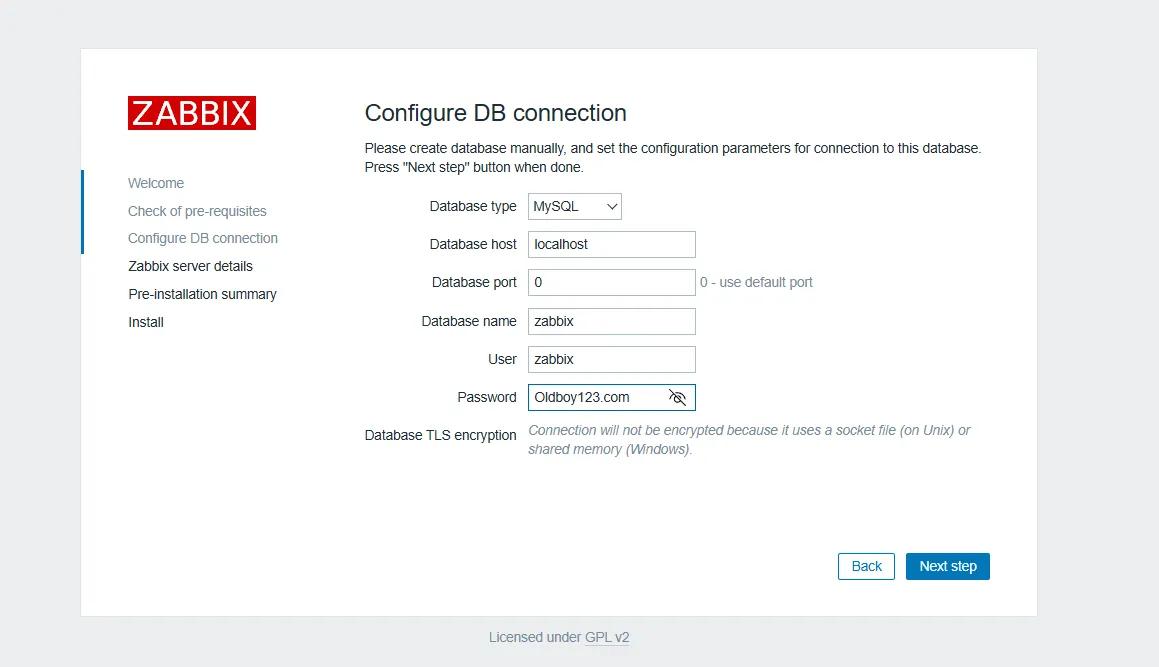Place the cursor in the Password field
Viewport: 1159px width, 667px height.
click(x=595, y=397)
